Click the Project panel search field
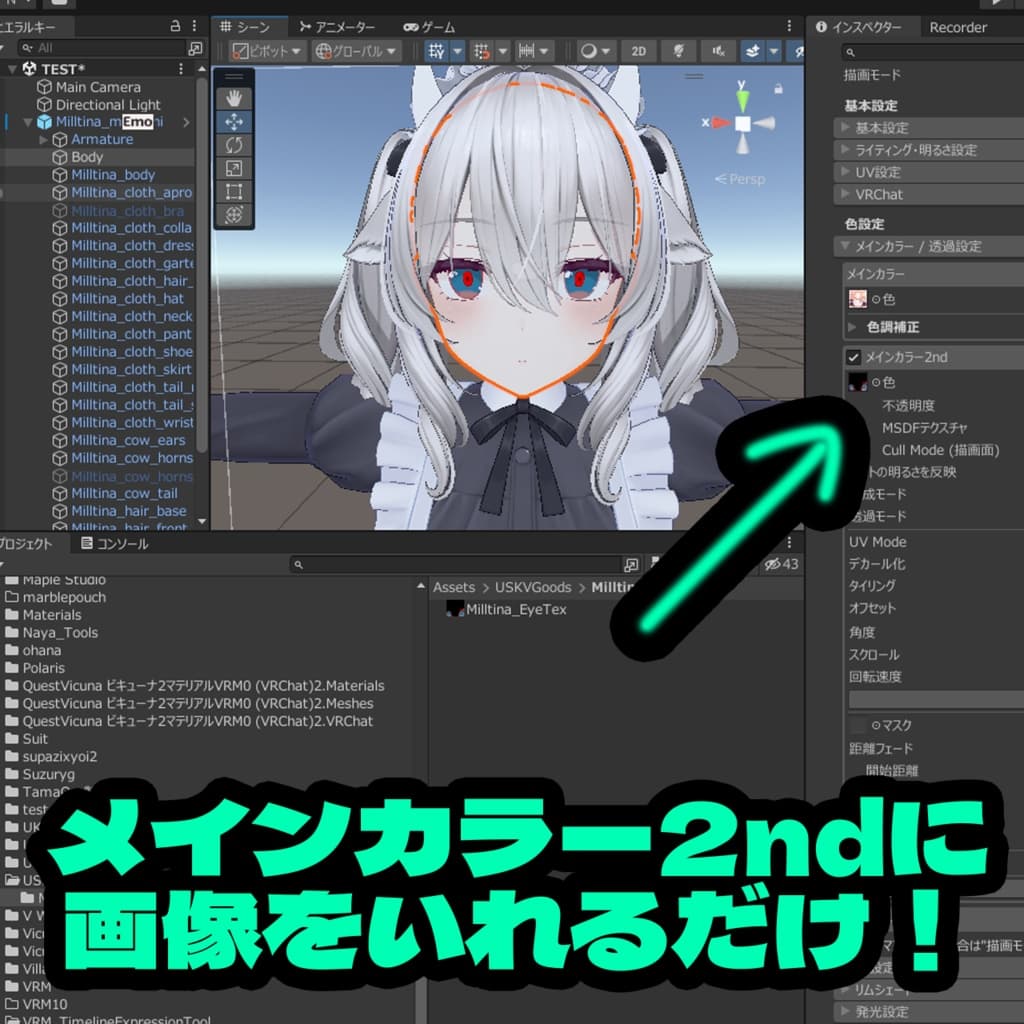Screen dimensions: 1024x1024 pos(456,564)
